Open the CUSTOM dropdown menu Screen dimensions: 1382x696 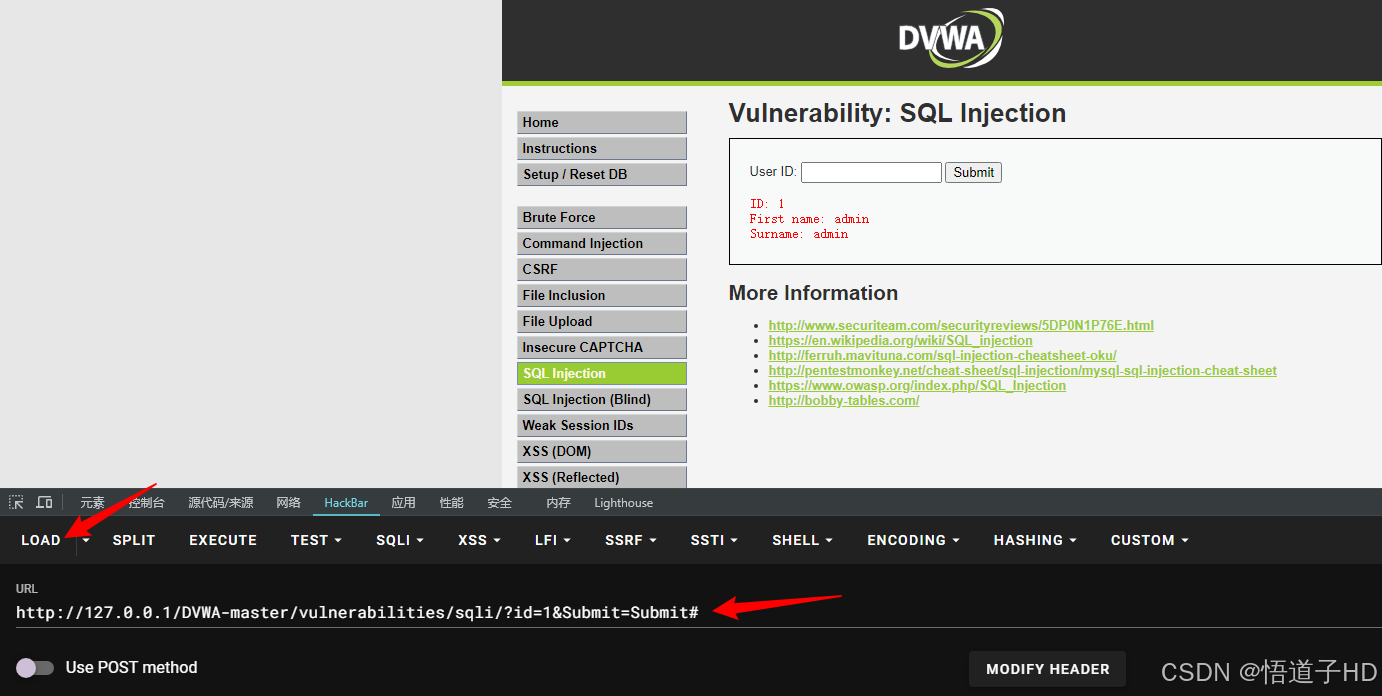click(x=1150, y=540)
